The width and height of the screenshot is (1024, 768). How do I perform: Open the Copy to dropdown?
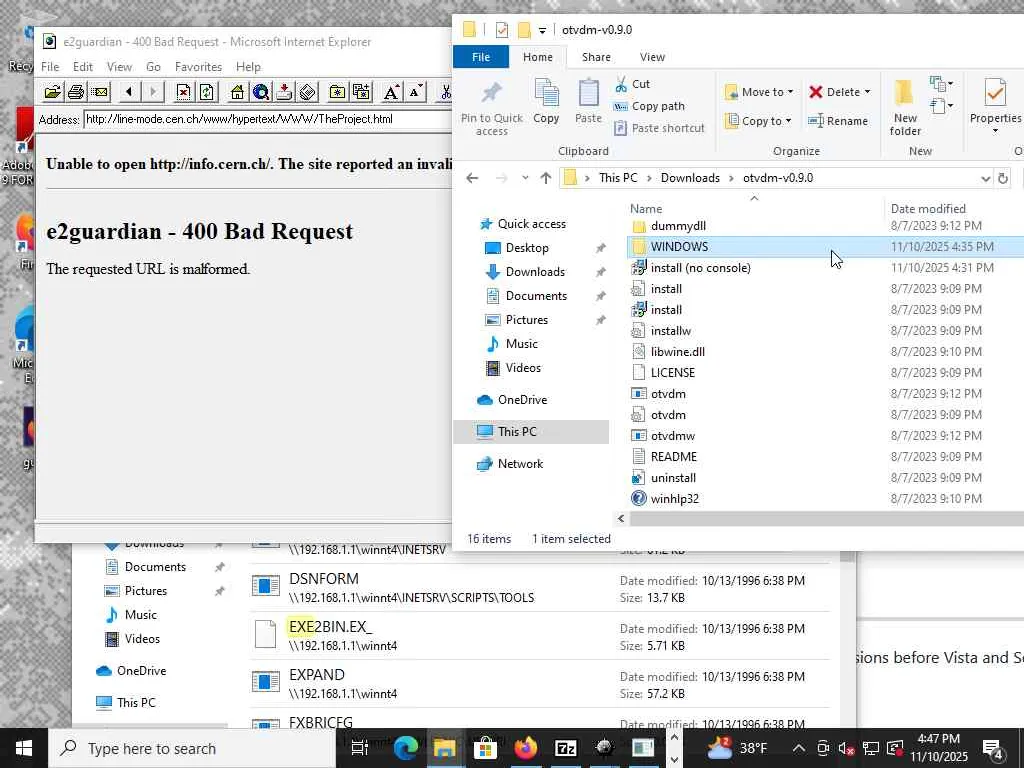(760, 121)
